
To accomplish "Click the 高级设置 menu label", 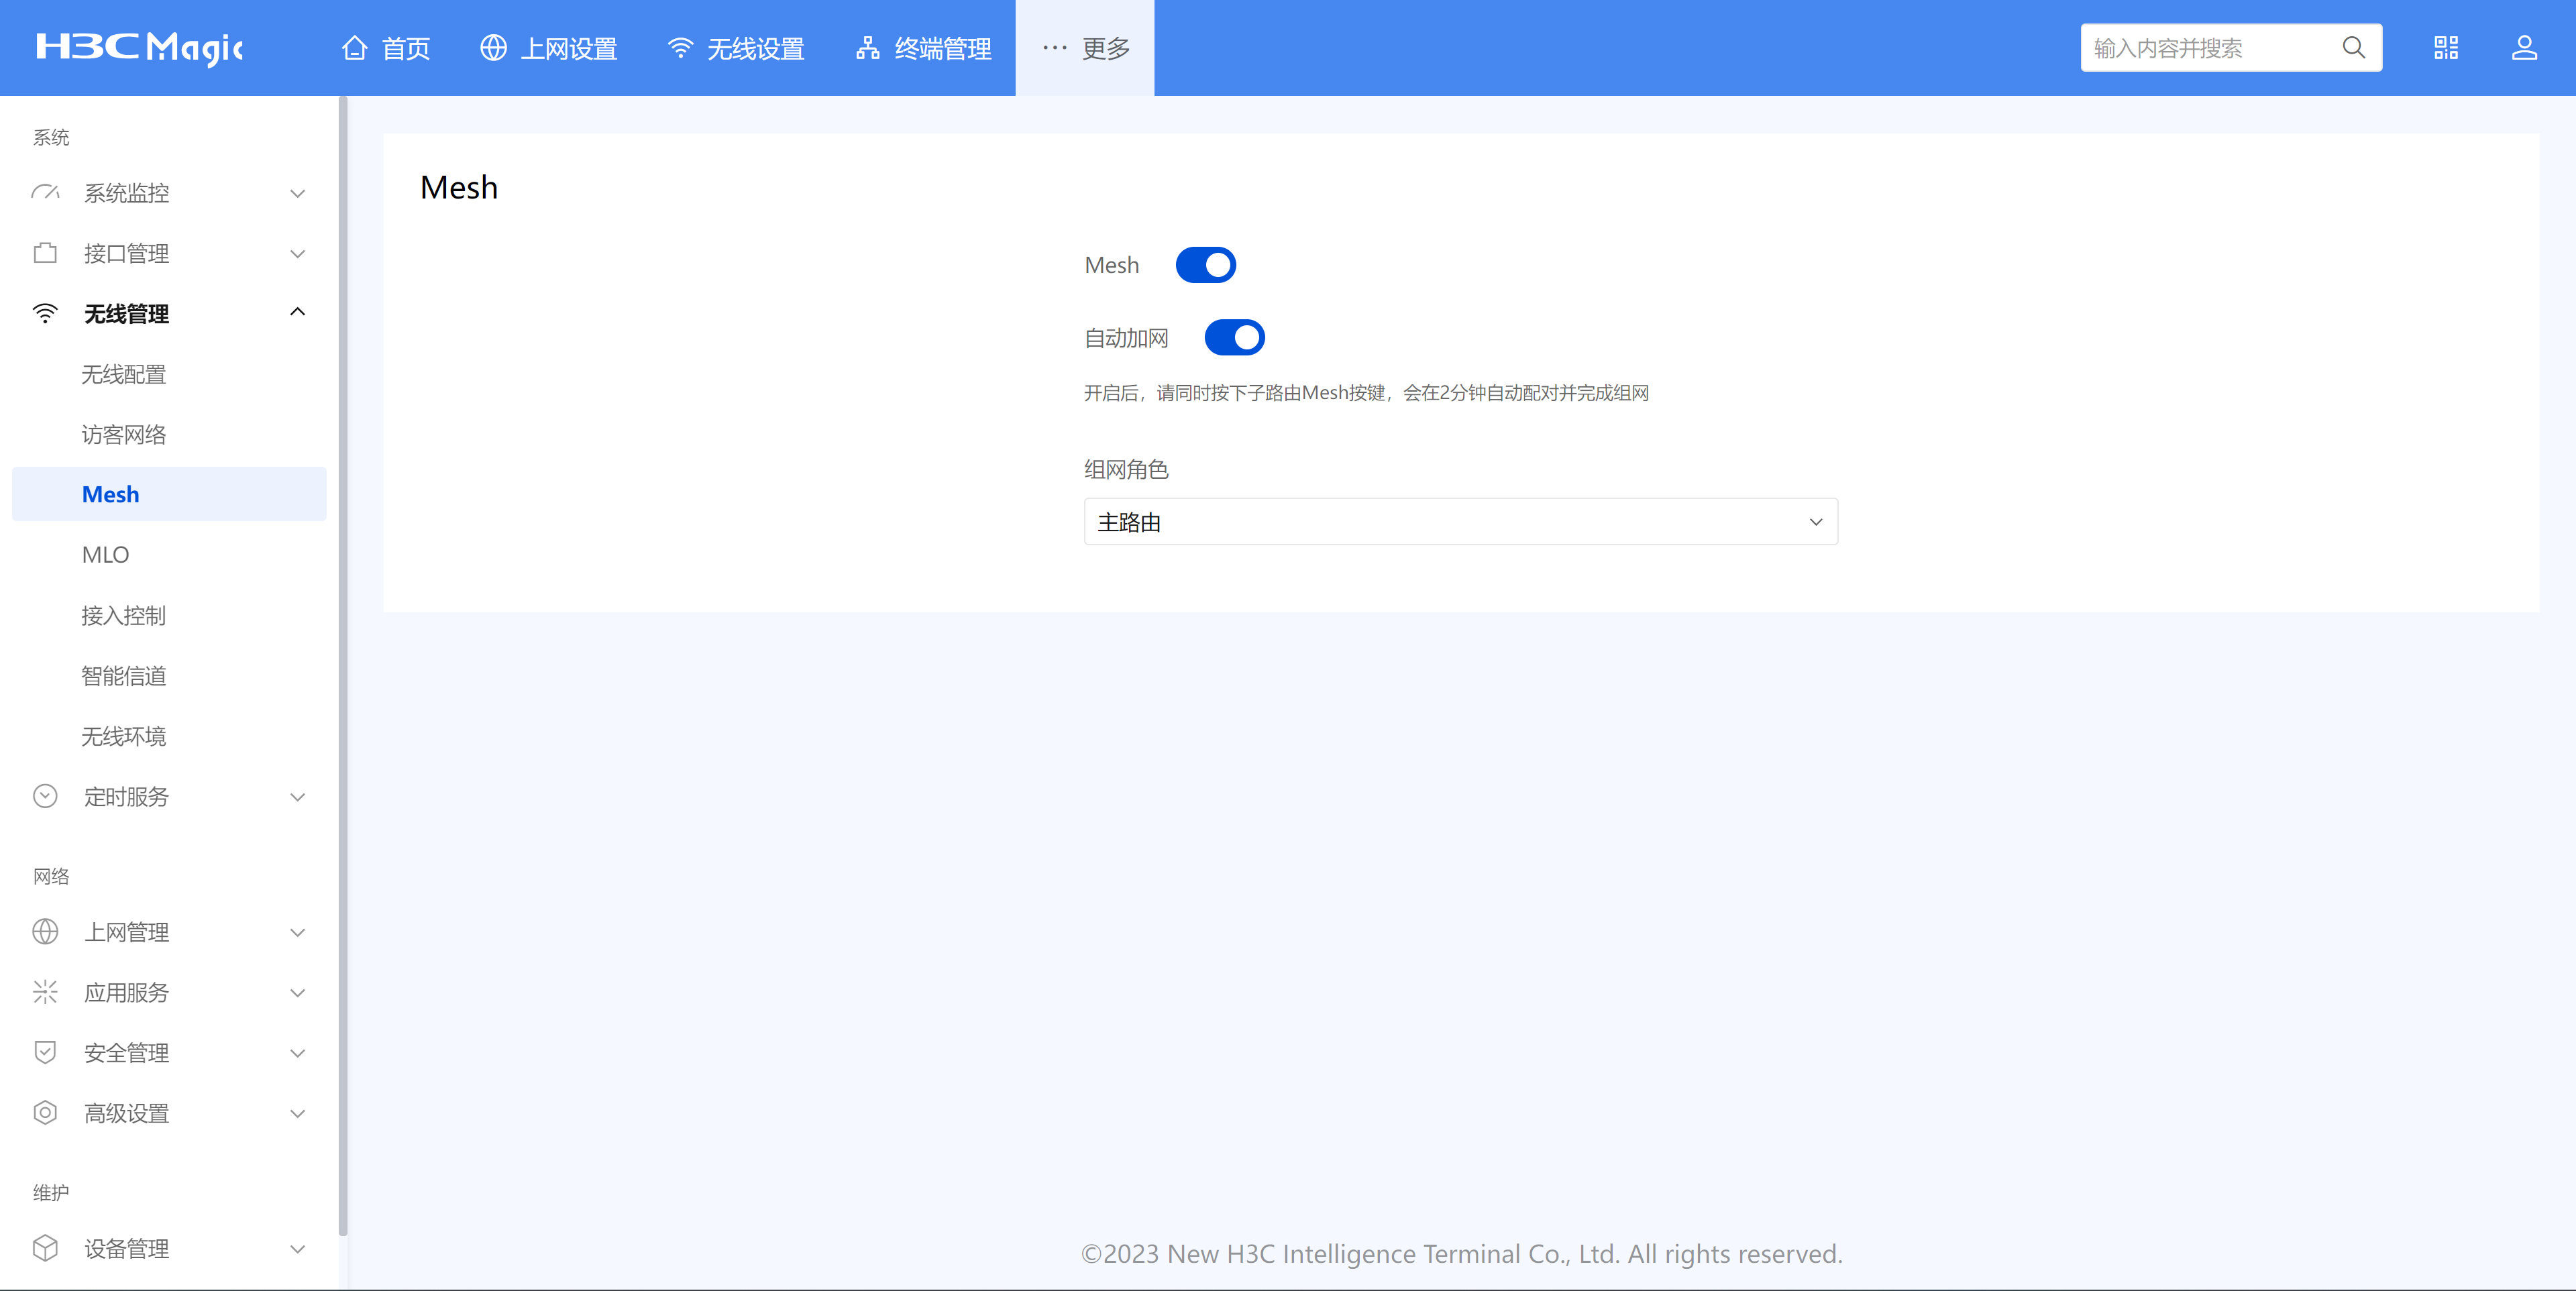I will 126,1113.
